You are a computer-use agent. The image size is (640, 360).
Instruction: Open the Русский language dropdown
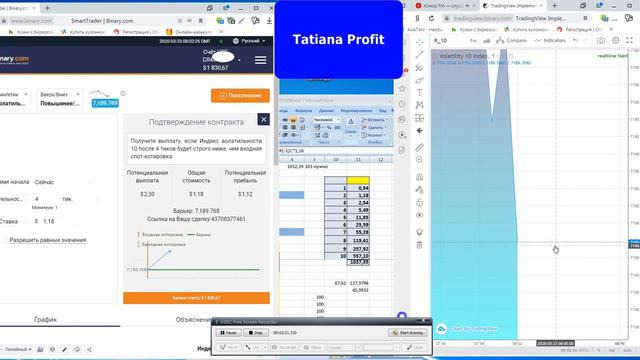point(249,41)
